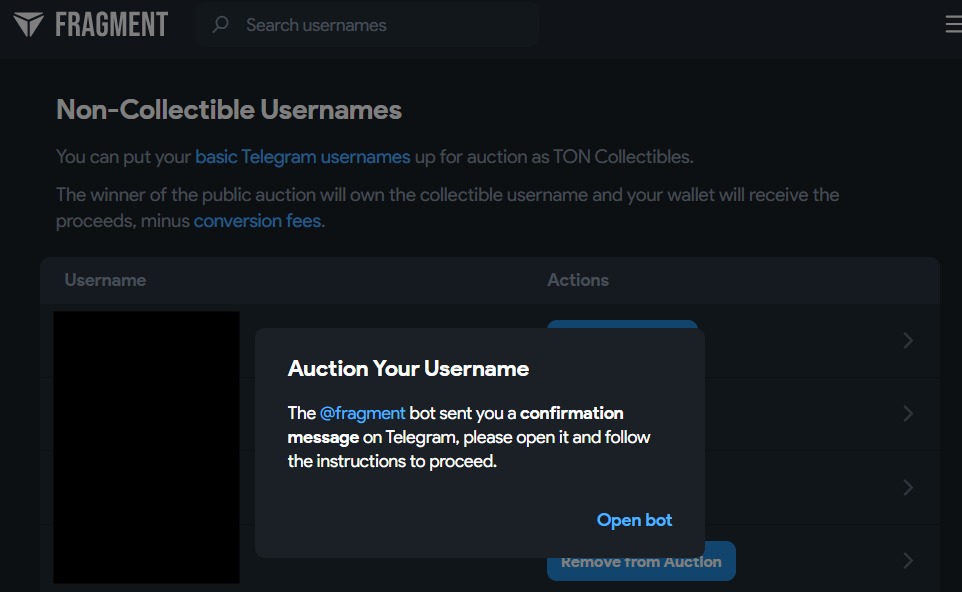Click the @fragment bot link in dialog

(x=362, y=413)
